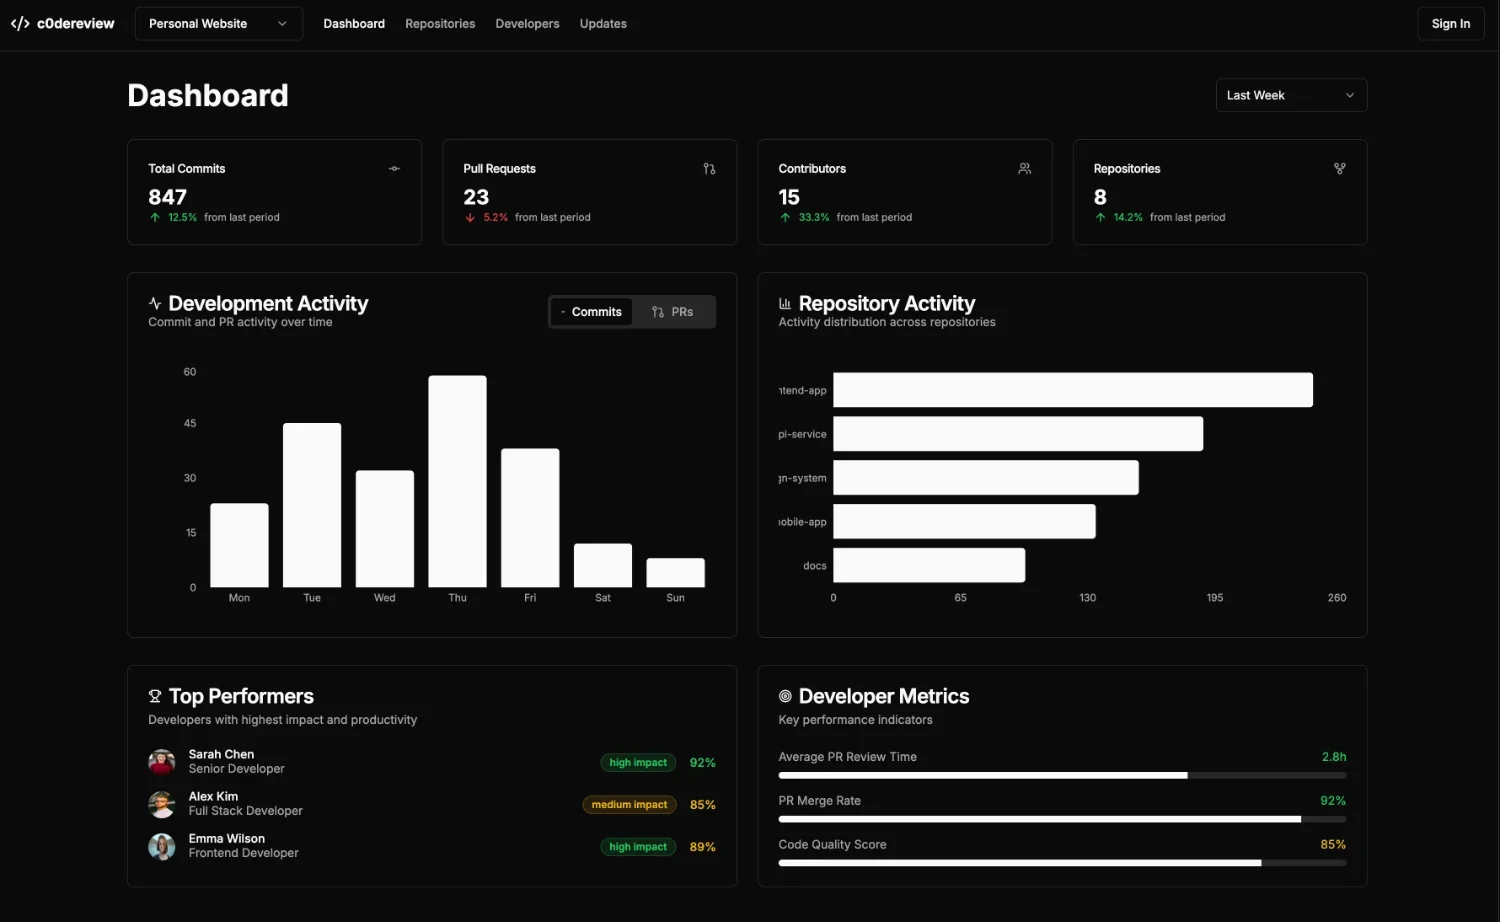Open the Repositories nav tab
This screenshot has height=922, width=1500.
(440, 24)
